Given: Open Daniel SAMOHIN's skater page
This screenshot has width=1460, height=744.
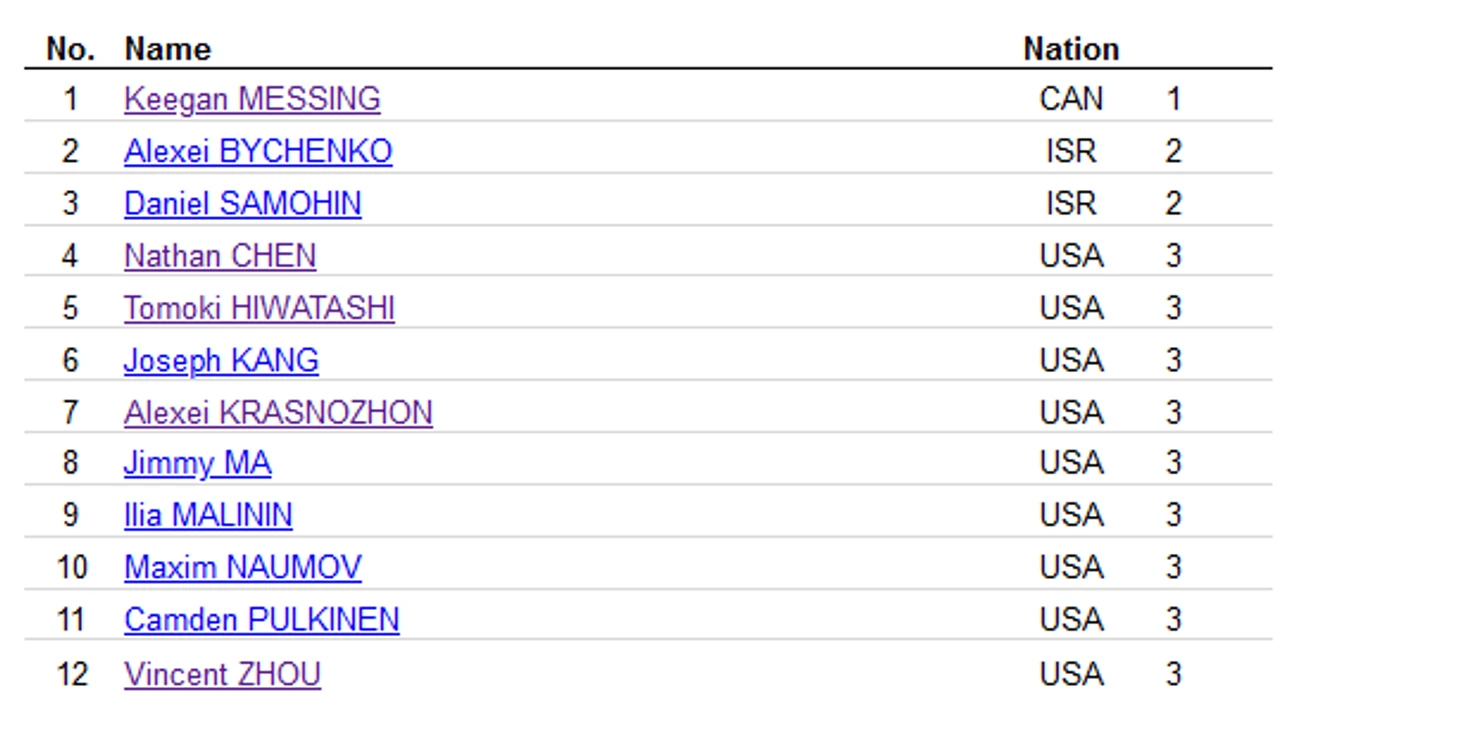Looking at the screenshot, I should click(242, 203).
